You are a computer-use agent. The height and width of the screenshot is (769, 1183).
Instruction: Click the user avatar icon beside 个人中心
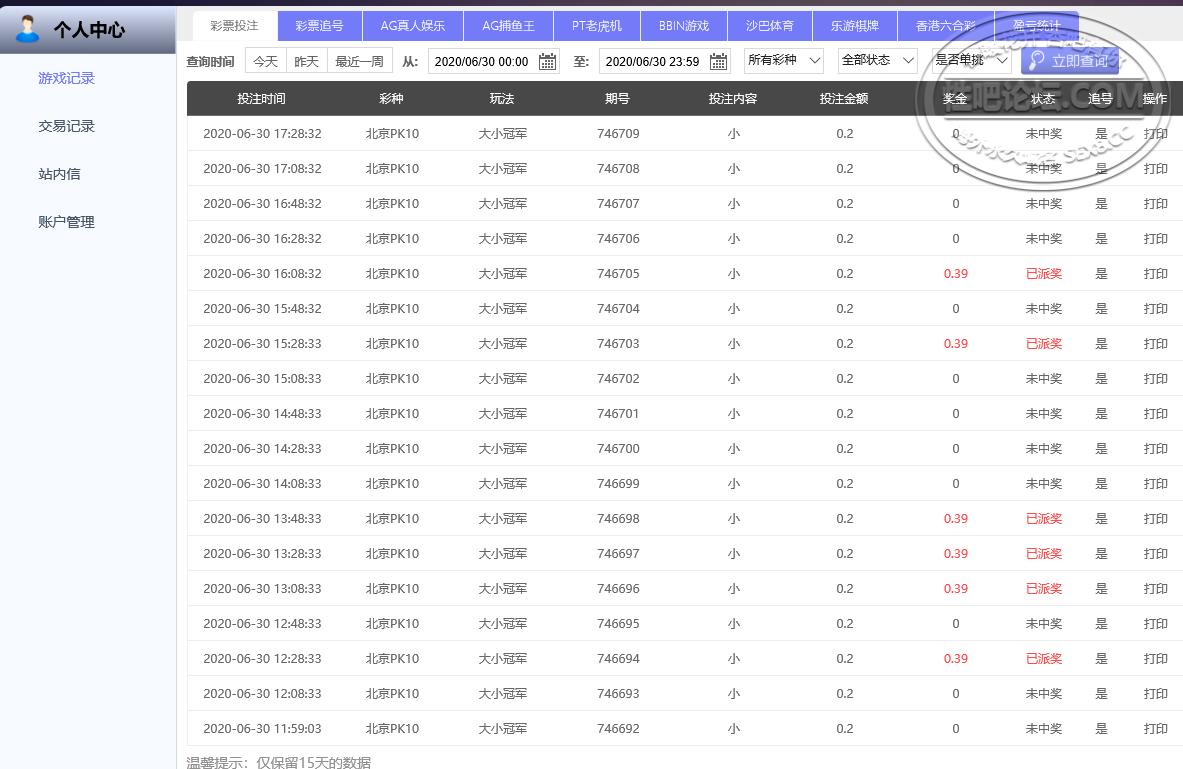point(27,29)
